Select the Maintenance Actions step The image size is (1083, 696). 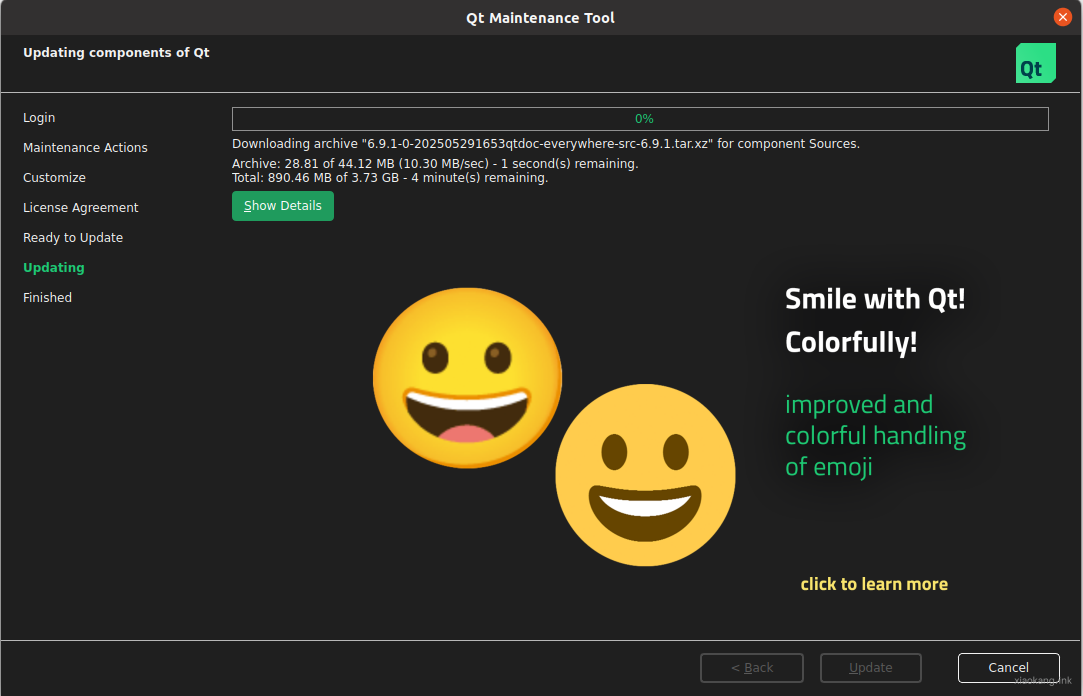coord(85,148)
